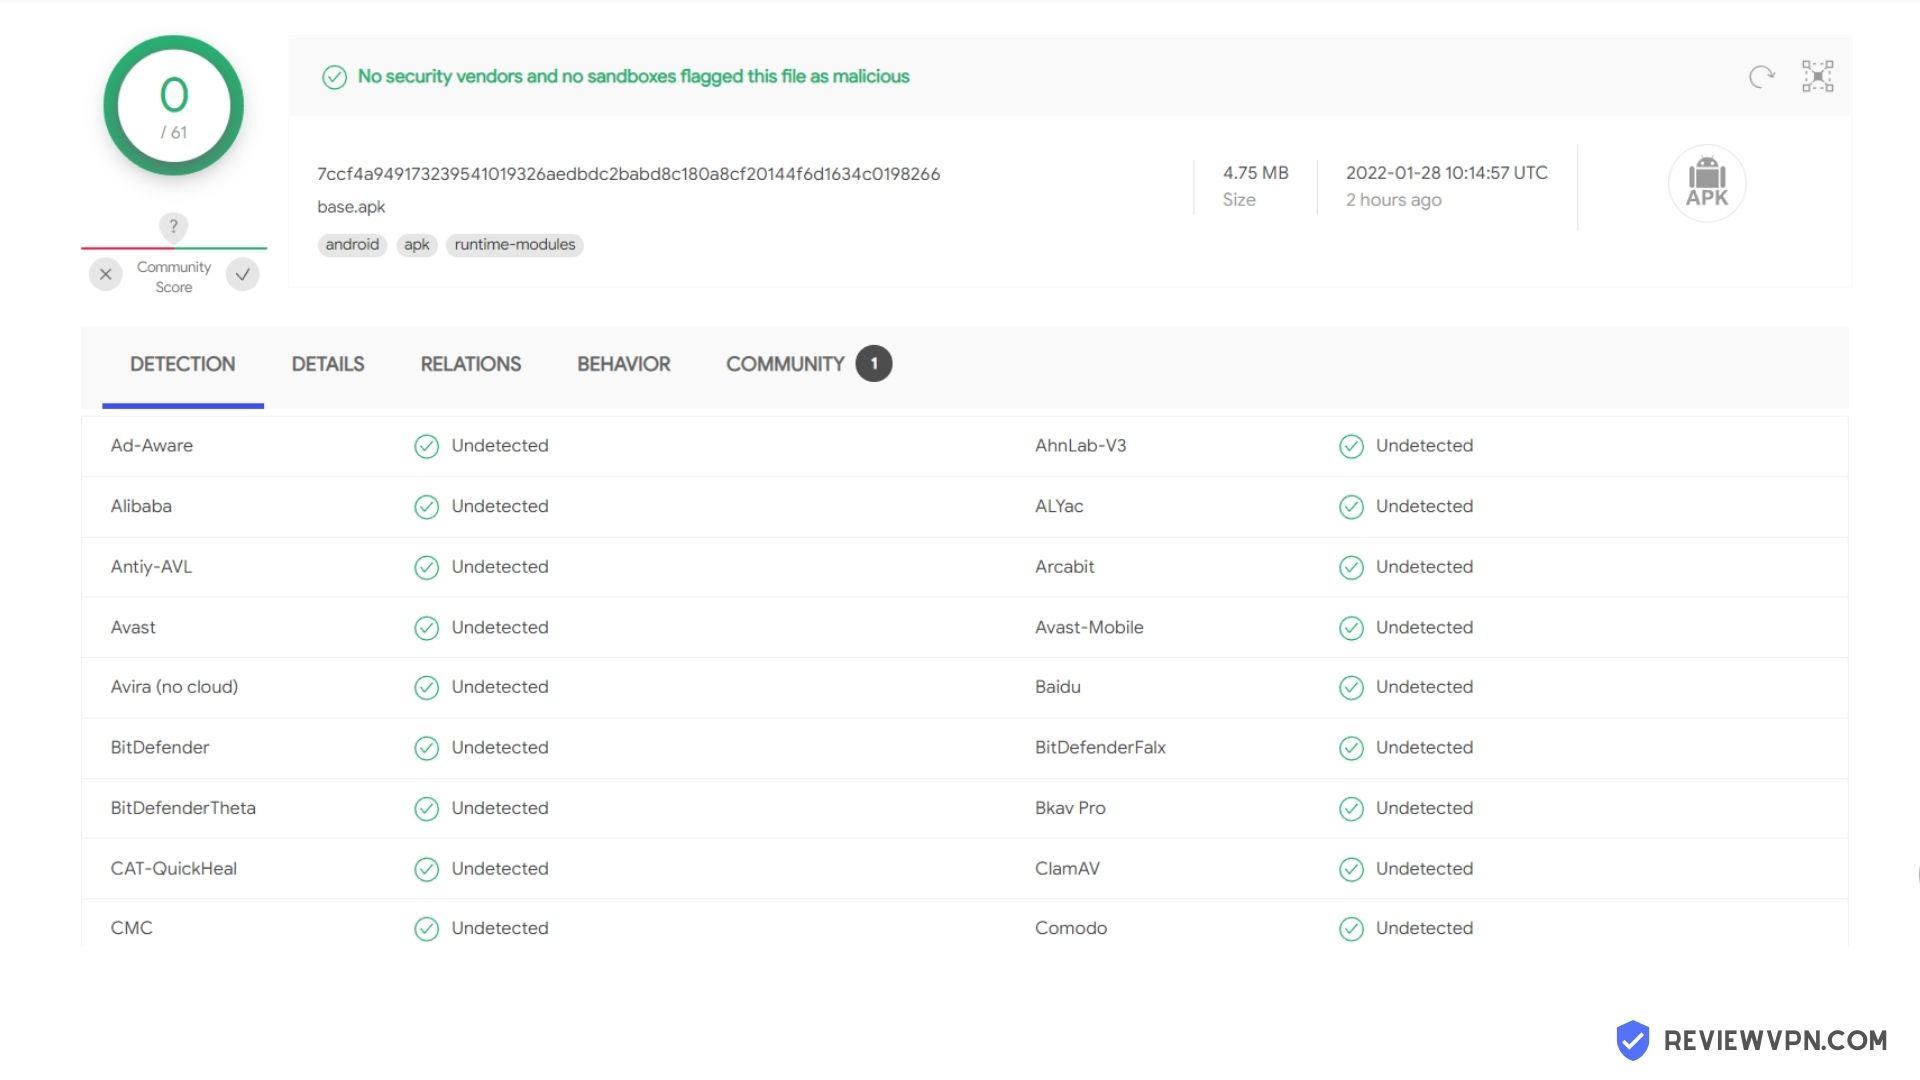This screenshot has height=1080, width=1920.
Task: Click the Avast-Mobile undetected check icon
Action: pos(1351,628)
